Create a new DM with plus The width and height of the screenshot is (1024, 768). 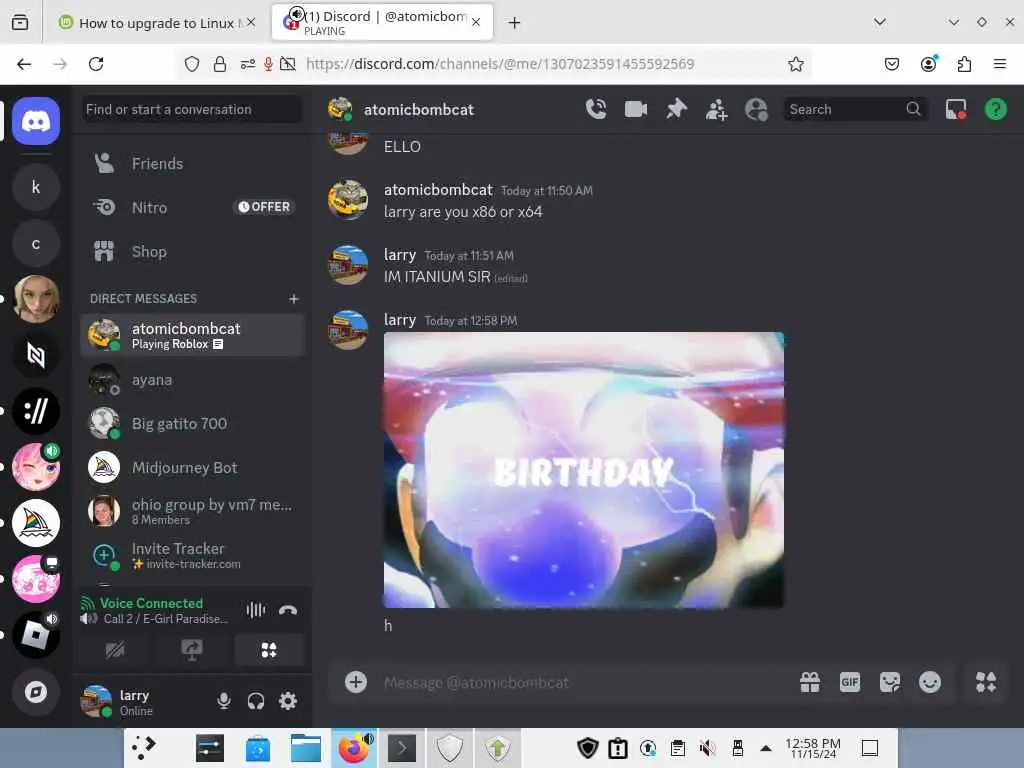tap(293, 298)
